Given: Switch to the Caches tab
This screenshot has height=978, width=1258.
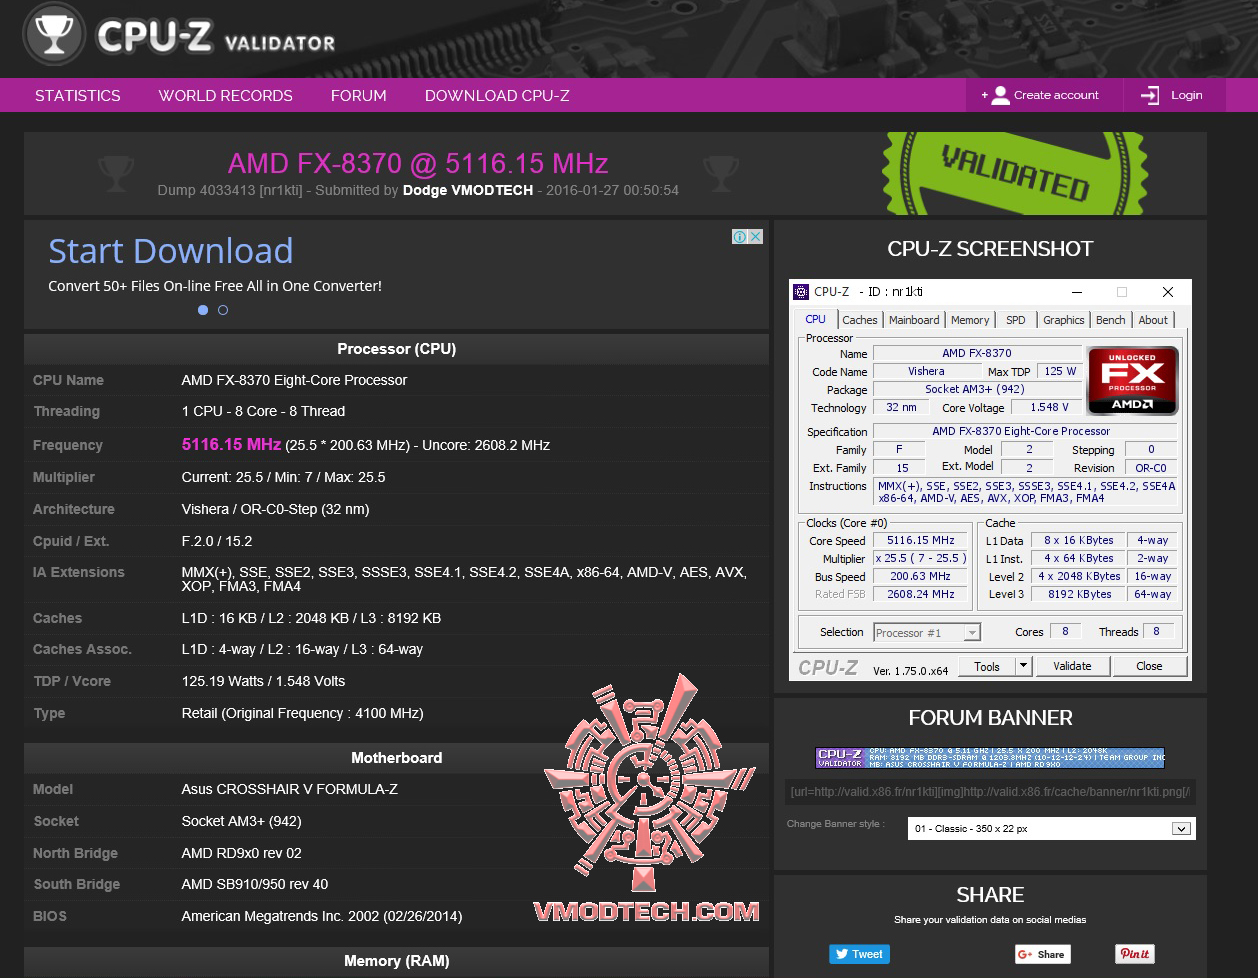Looking at the screenshot, I should (x=860, y=320).
